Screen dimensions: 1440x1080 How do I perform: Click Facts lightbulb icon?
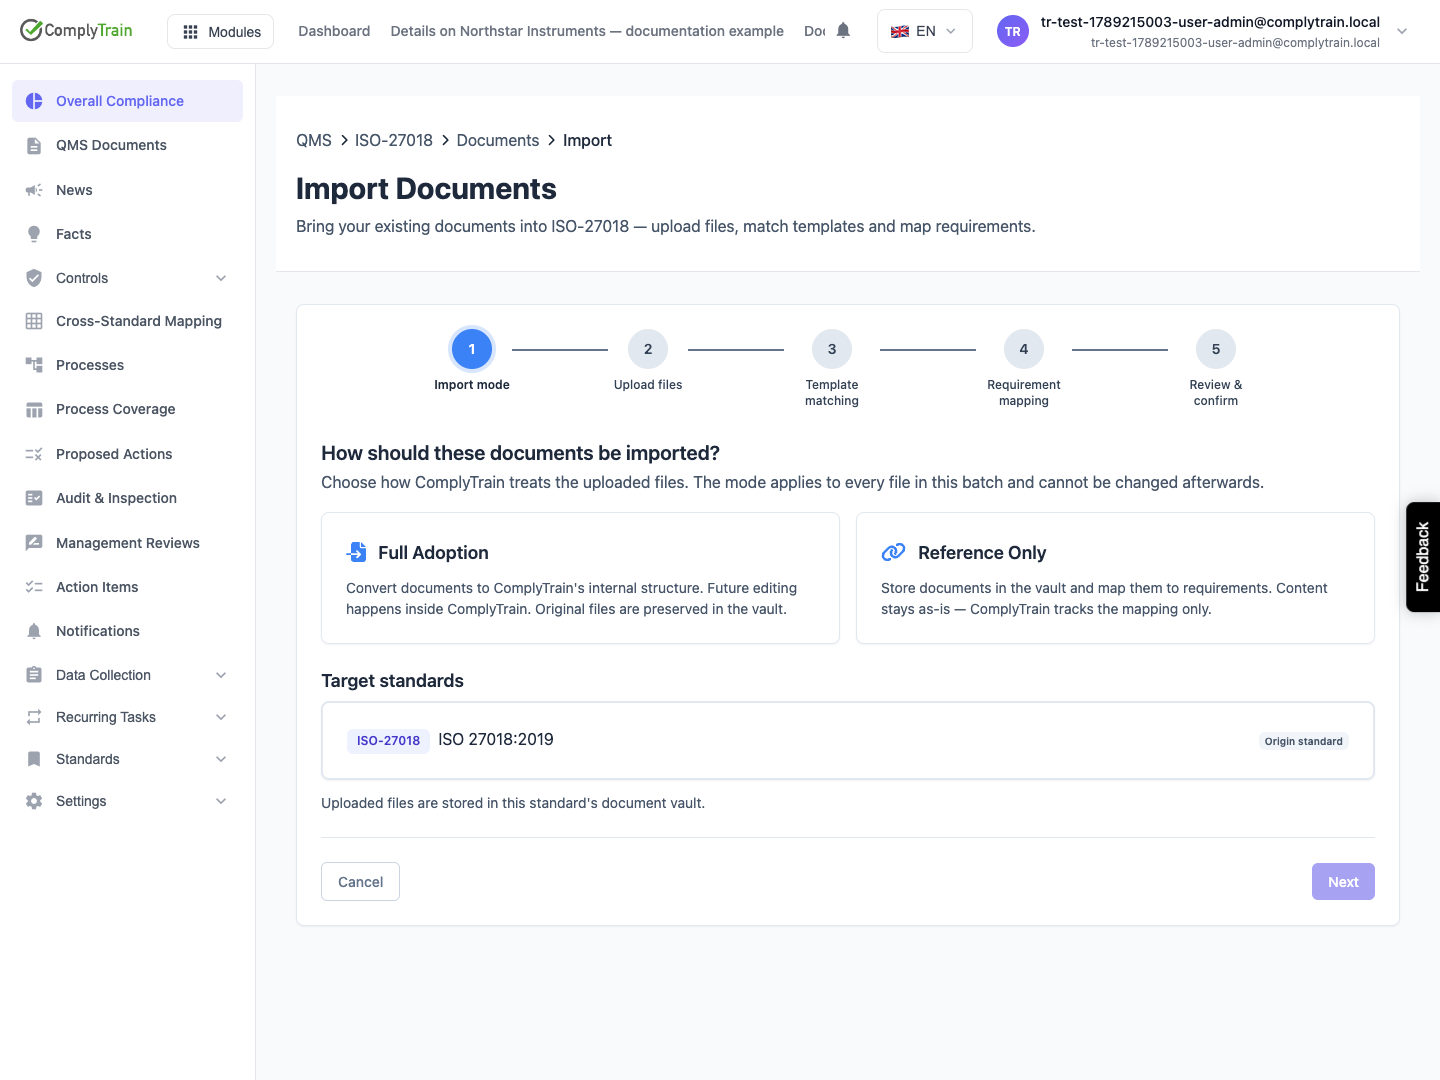click(34, 234)
